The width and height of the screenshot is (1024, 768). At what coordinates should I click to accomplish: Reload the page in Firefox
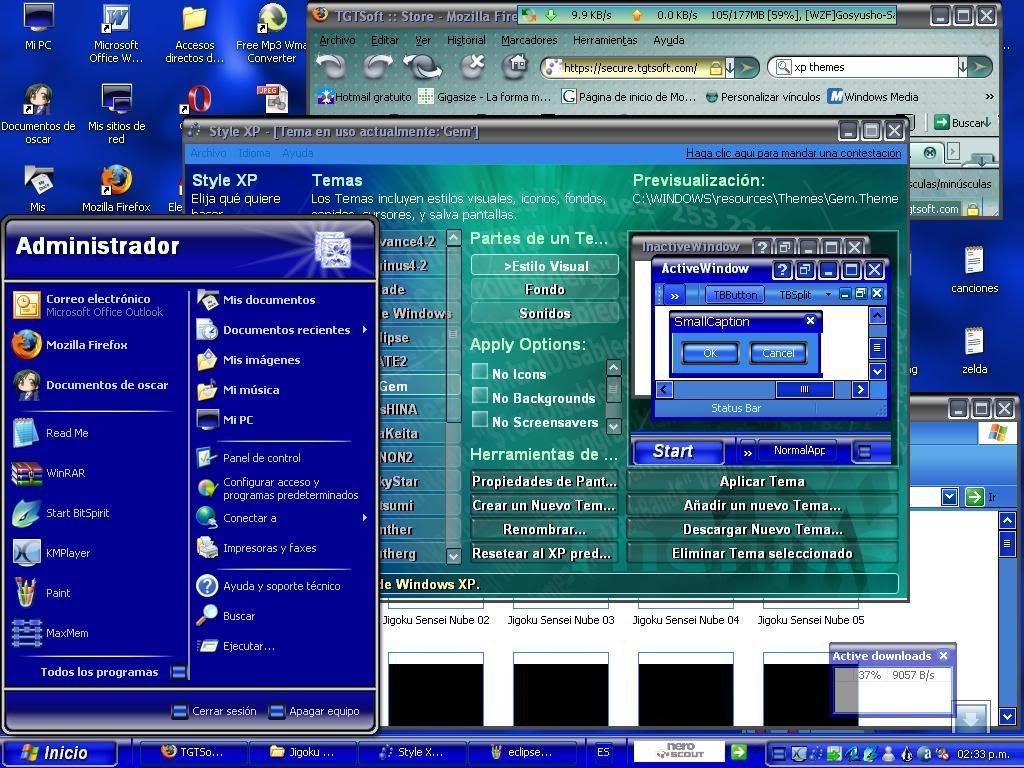(423, 67)
